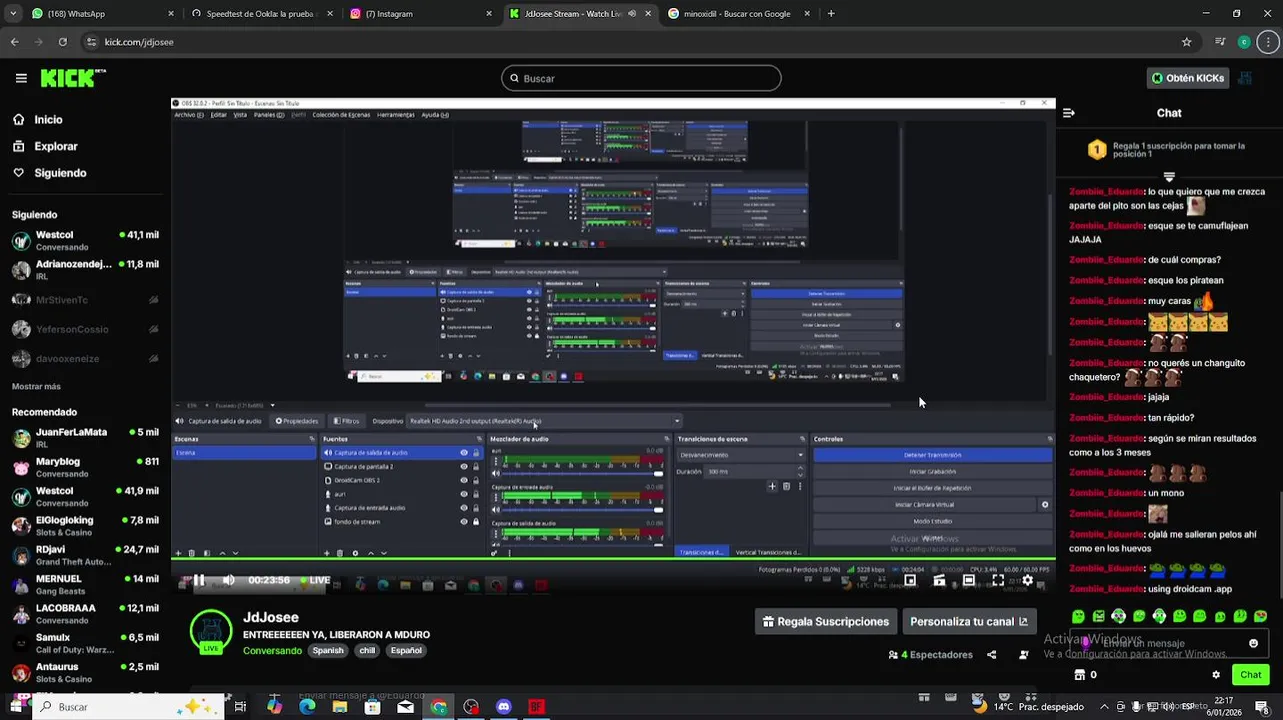The height and width of the screenshot is (720, 1283).
Task: Open Inicio in the Kick sidebar
Action: click(x=37, y=119)
